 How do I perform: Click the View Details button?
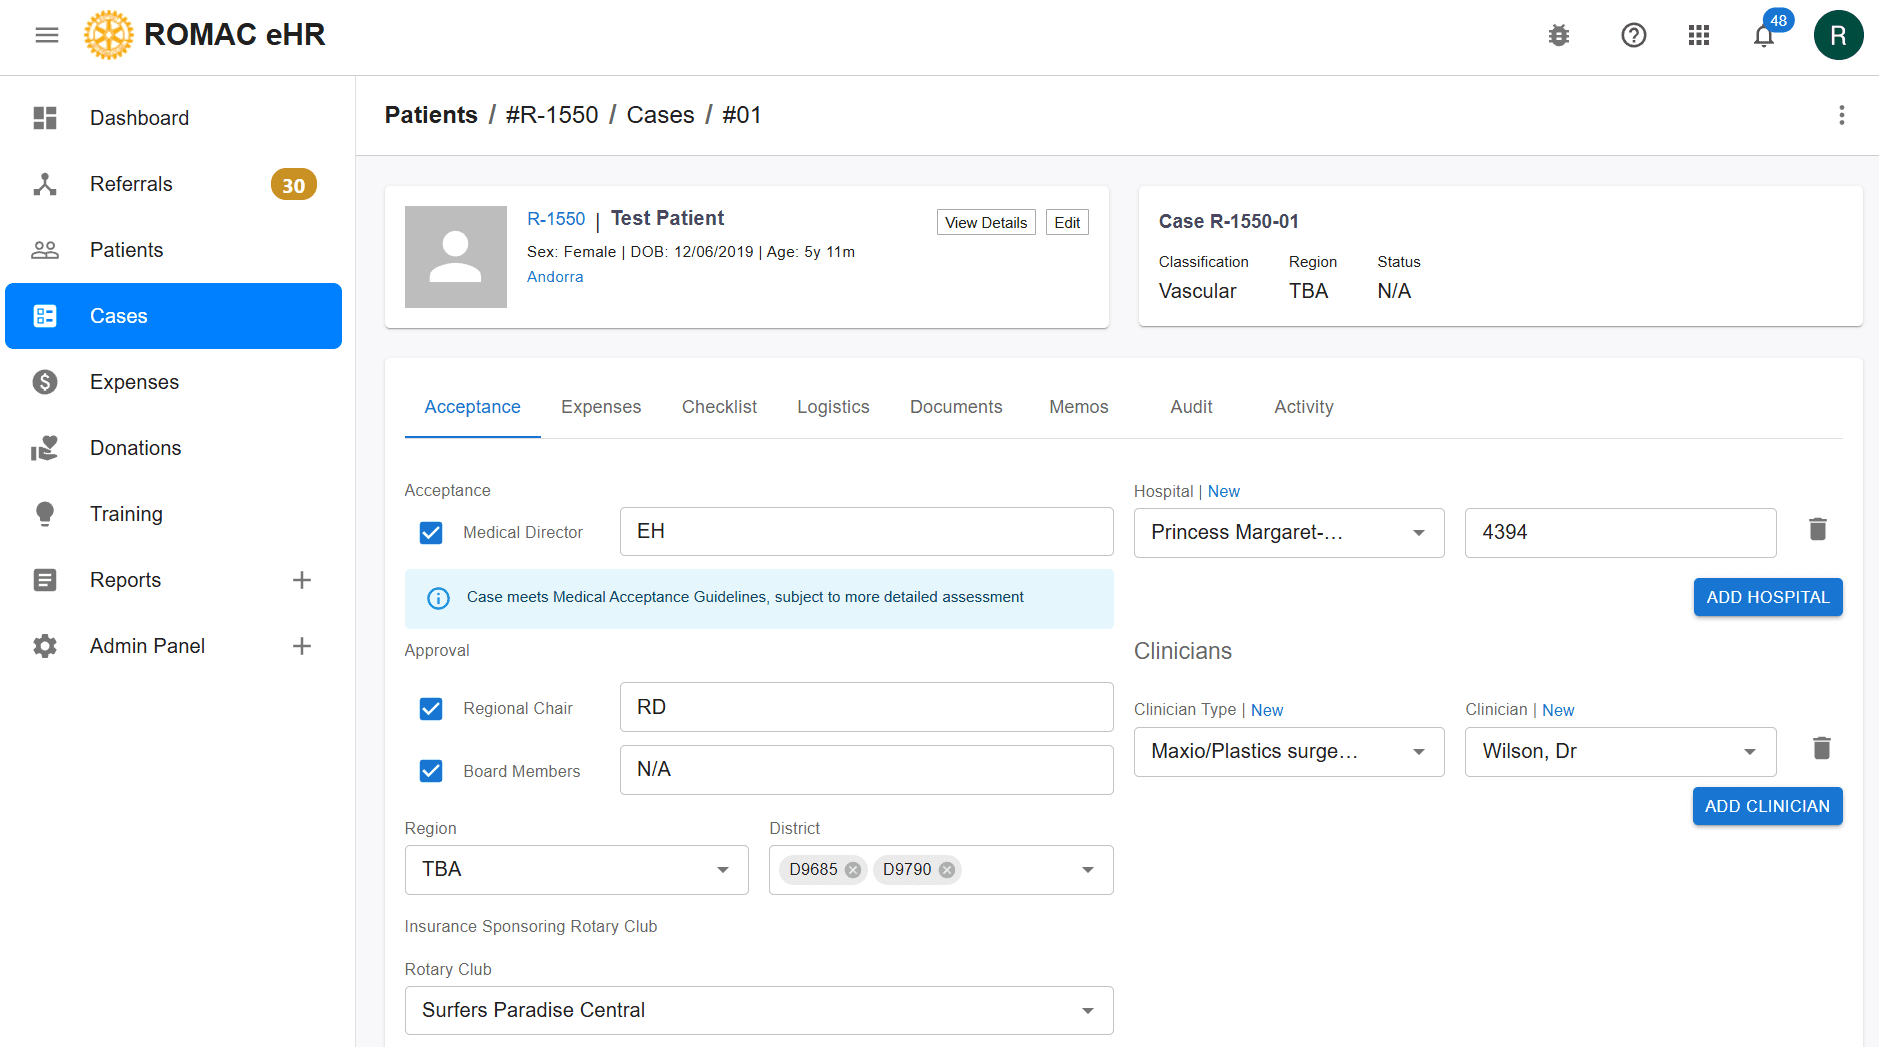tap(985, 223)
